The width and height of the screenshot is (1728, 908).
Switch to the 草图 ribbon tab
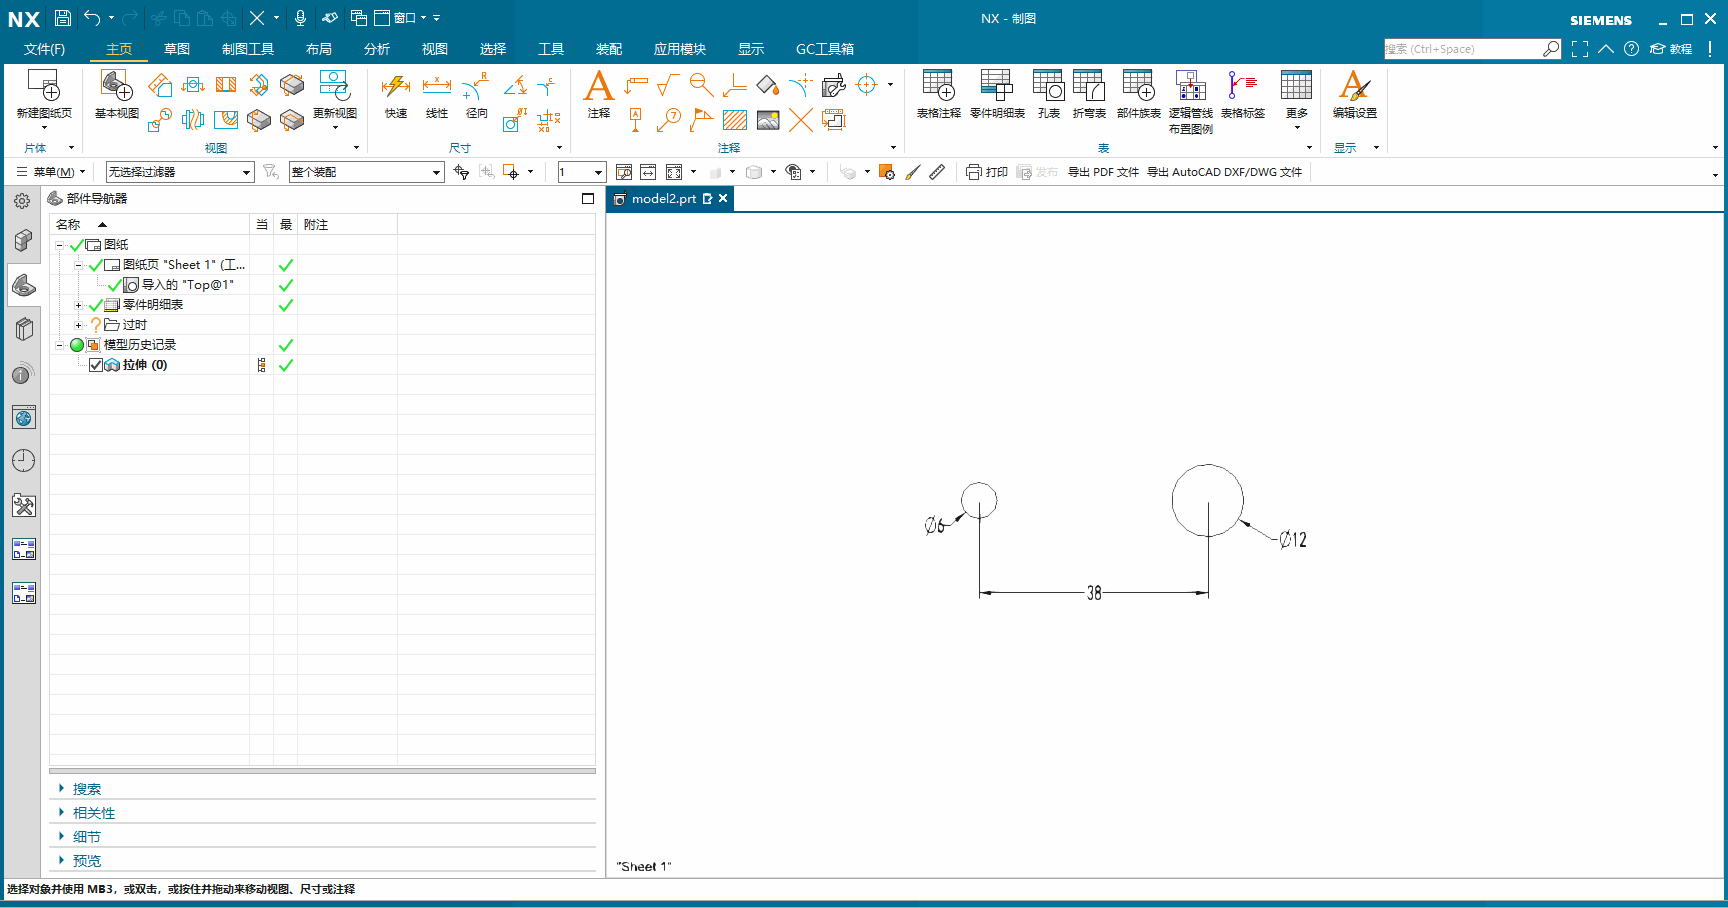click(177, 49)
